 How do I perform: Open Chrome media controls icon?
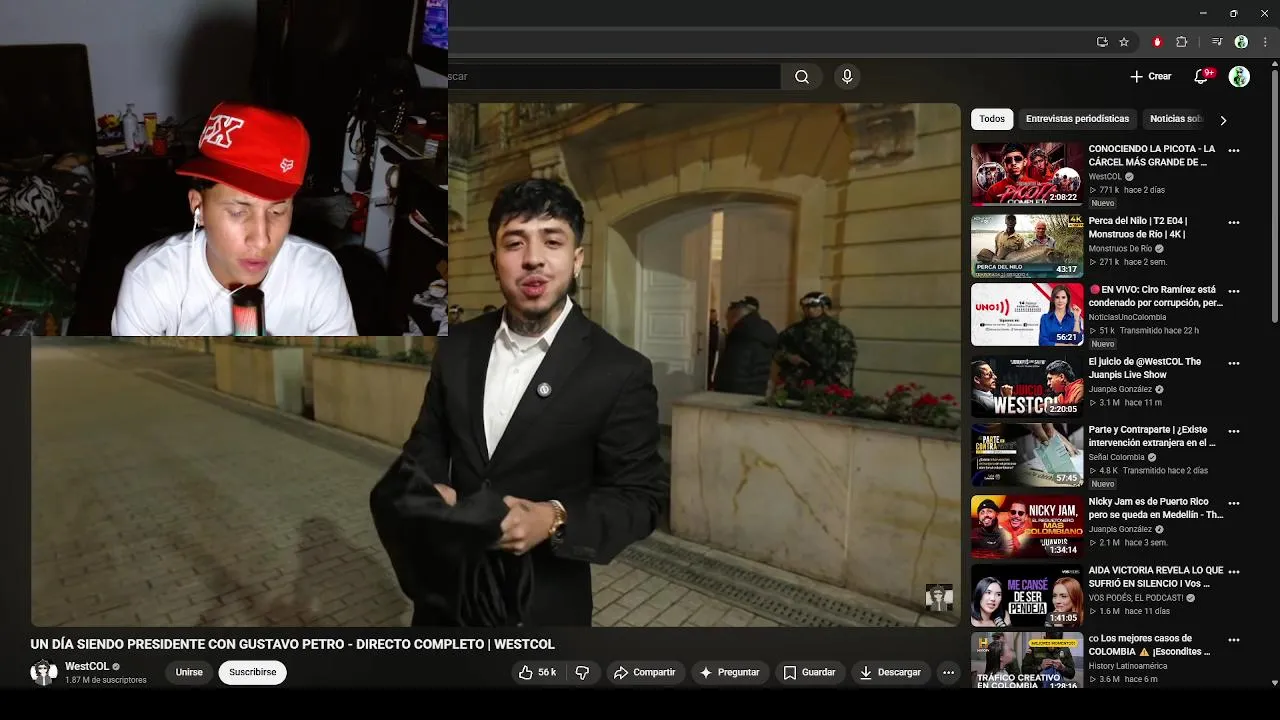coord(1217,42)
